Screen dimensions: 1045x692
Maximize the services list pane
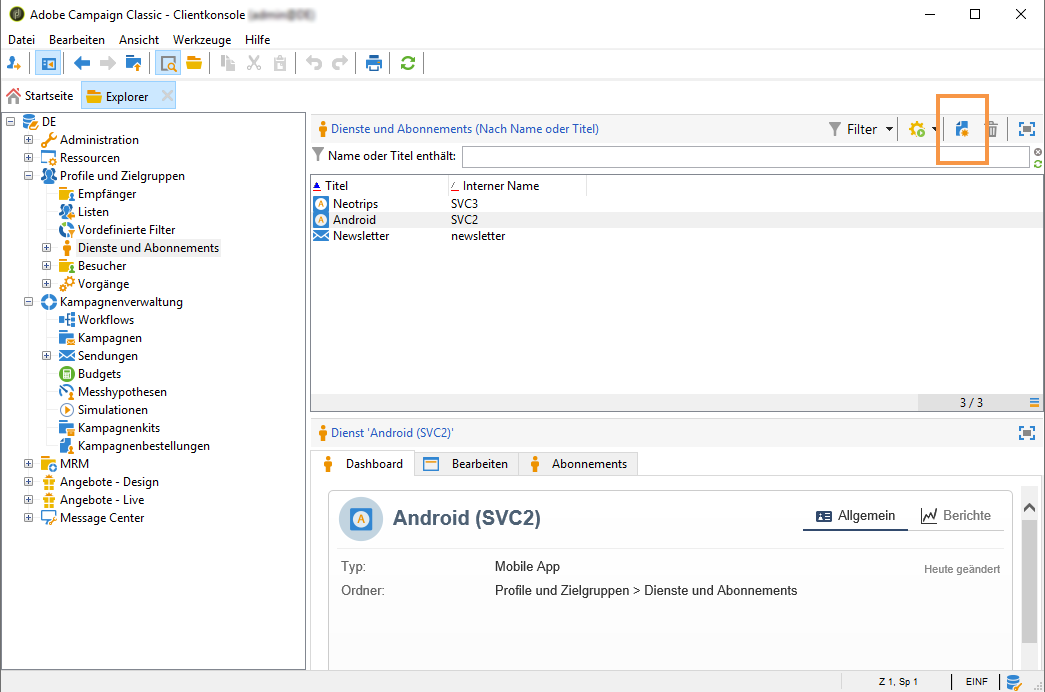1027,129
